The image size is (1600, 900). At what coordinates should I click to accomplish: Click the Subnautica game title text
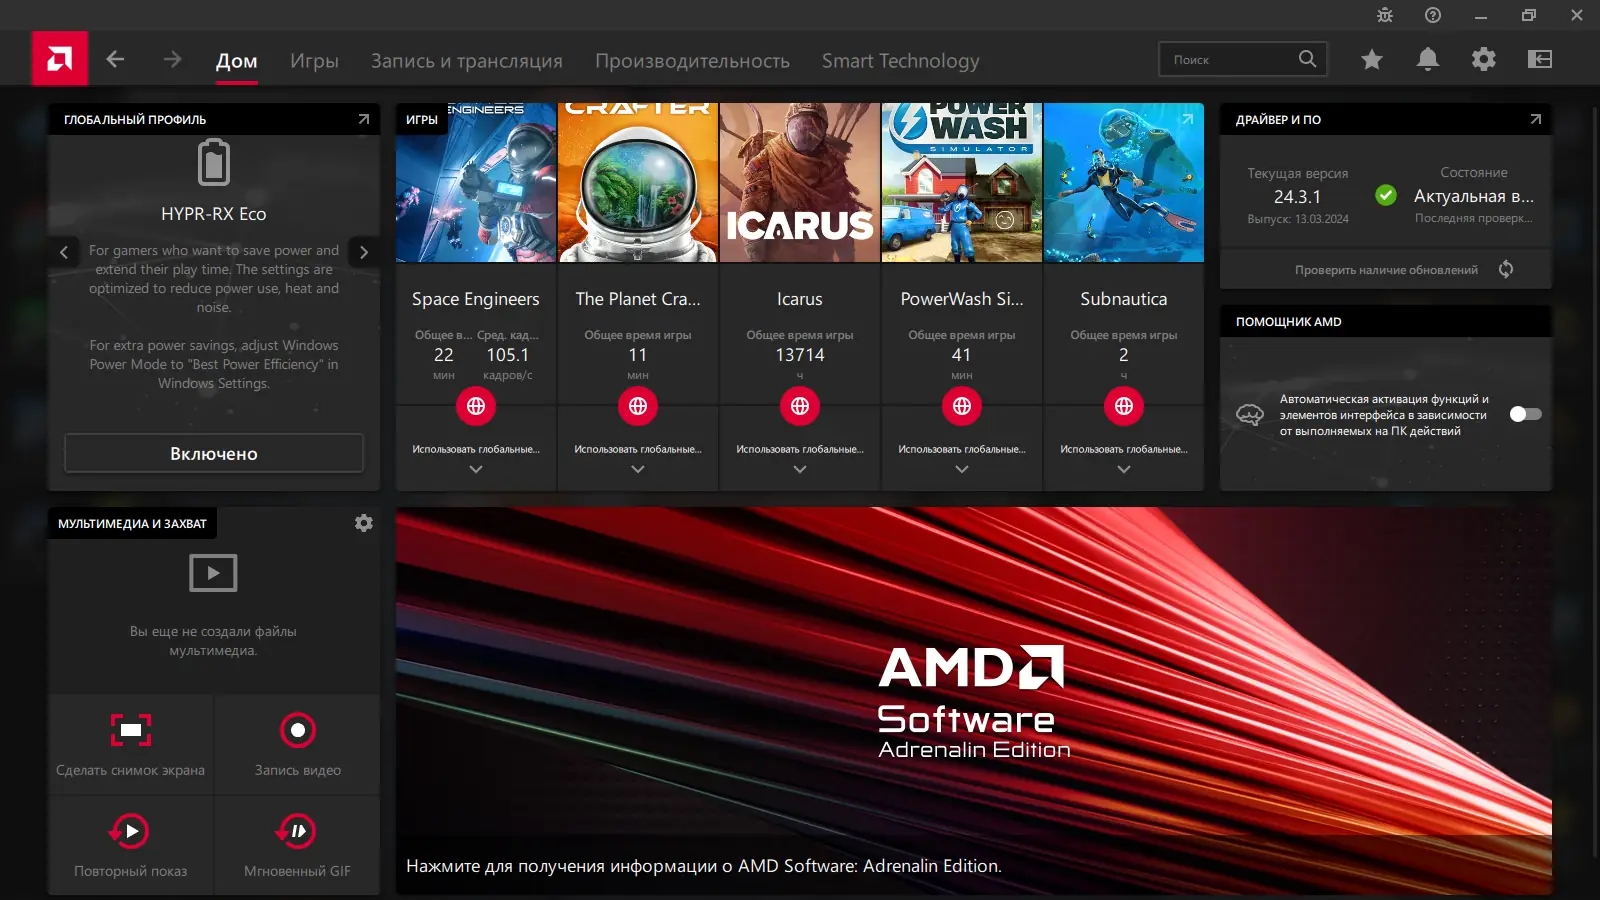tap(1124, 299)
